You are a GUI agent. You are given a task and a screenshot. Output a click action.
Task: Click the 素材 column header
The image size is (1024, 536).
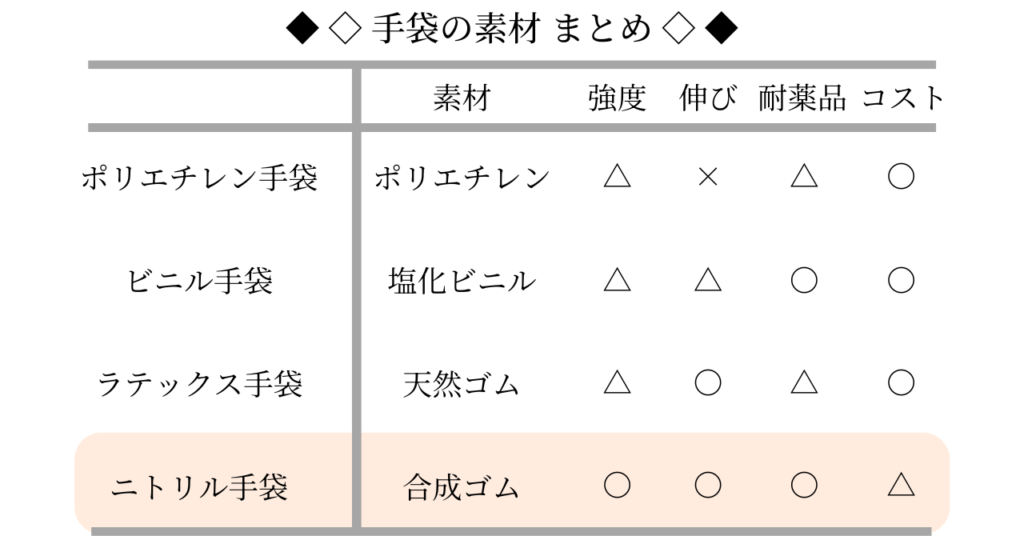[x=462, y=98]
